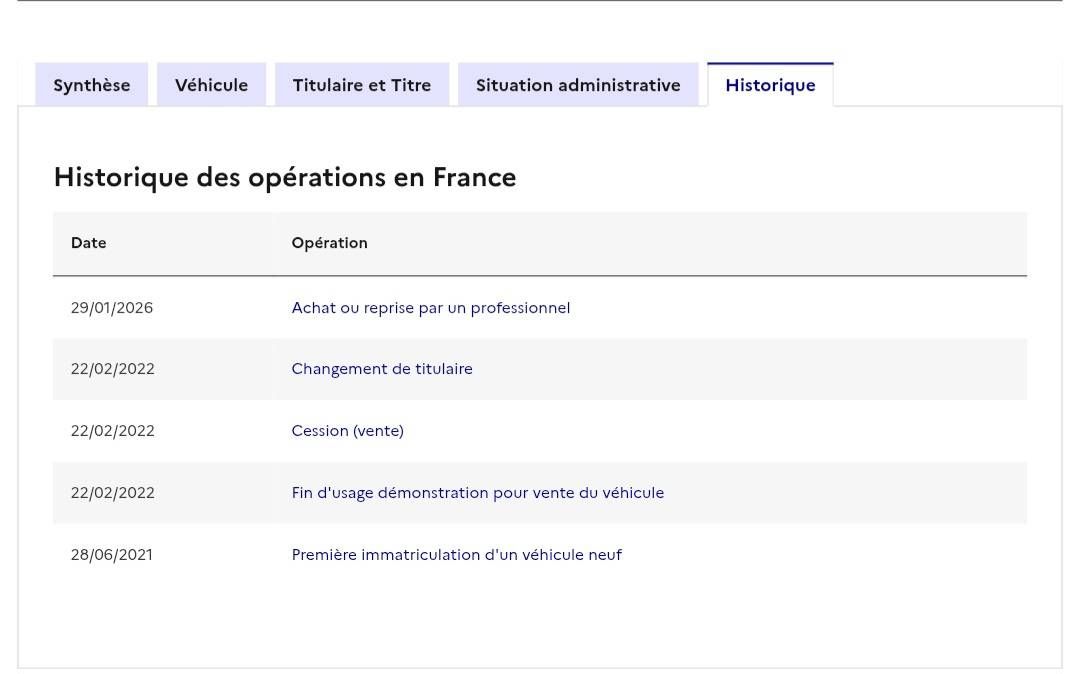Select the 'Cession (vente)' operation
1080x674 pixels.
pos(347,431)
